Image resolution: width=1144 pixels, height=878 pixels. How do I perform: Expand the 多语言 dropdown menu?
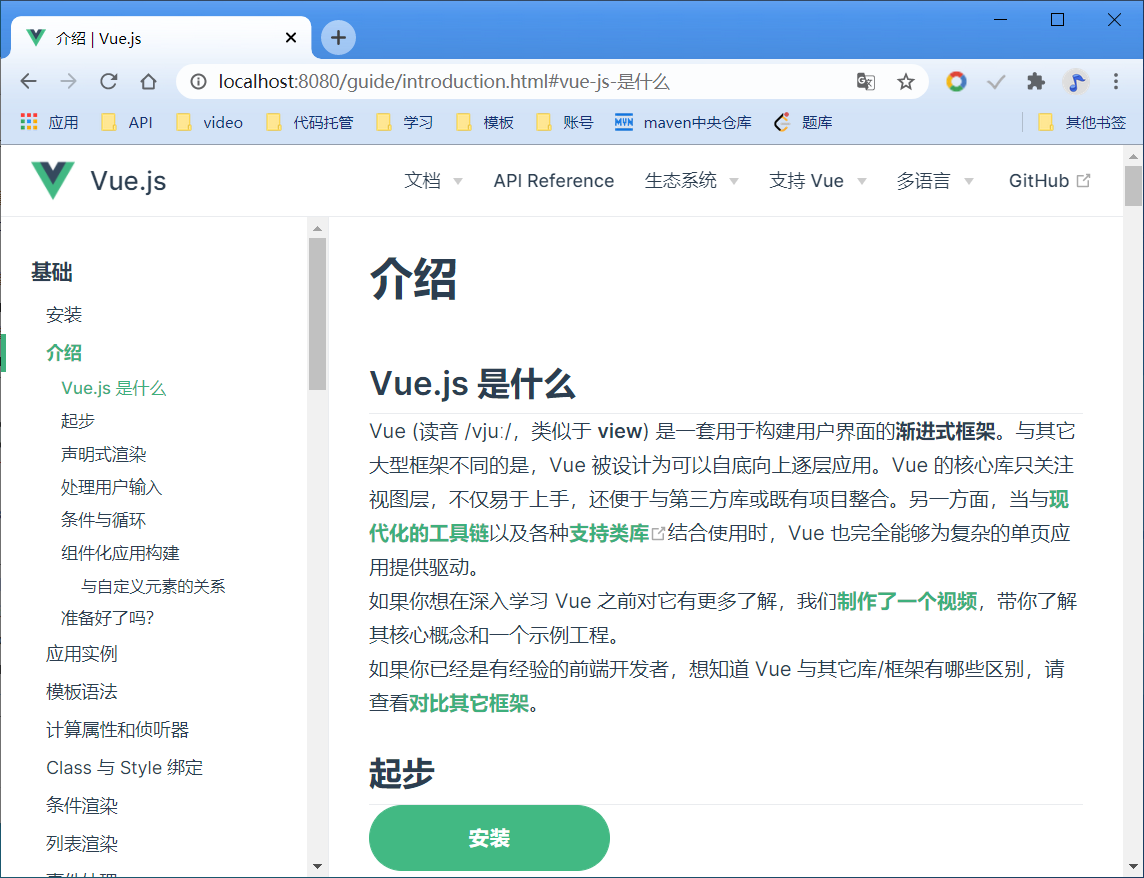click(x=935, y=180)
